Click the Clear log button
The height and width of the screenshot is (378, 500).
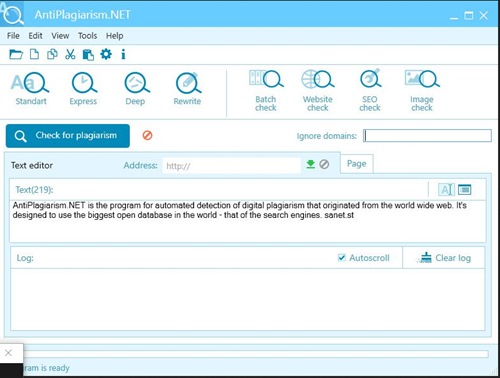(x=444, y=258)
